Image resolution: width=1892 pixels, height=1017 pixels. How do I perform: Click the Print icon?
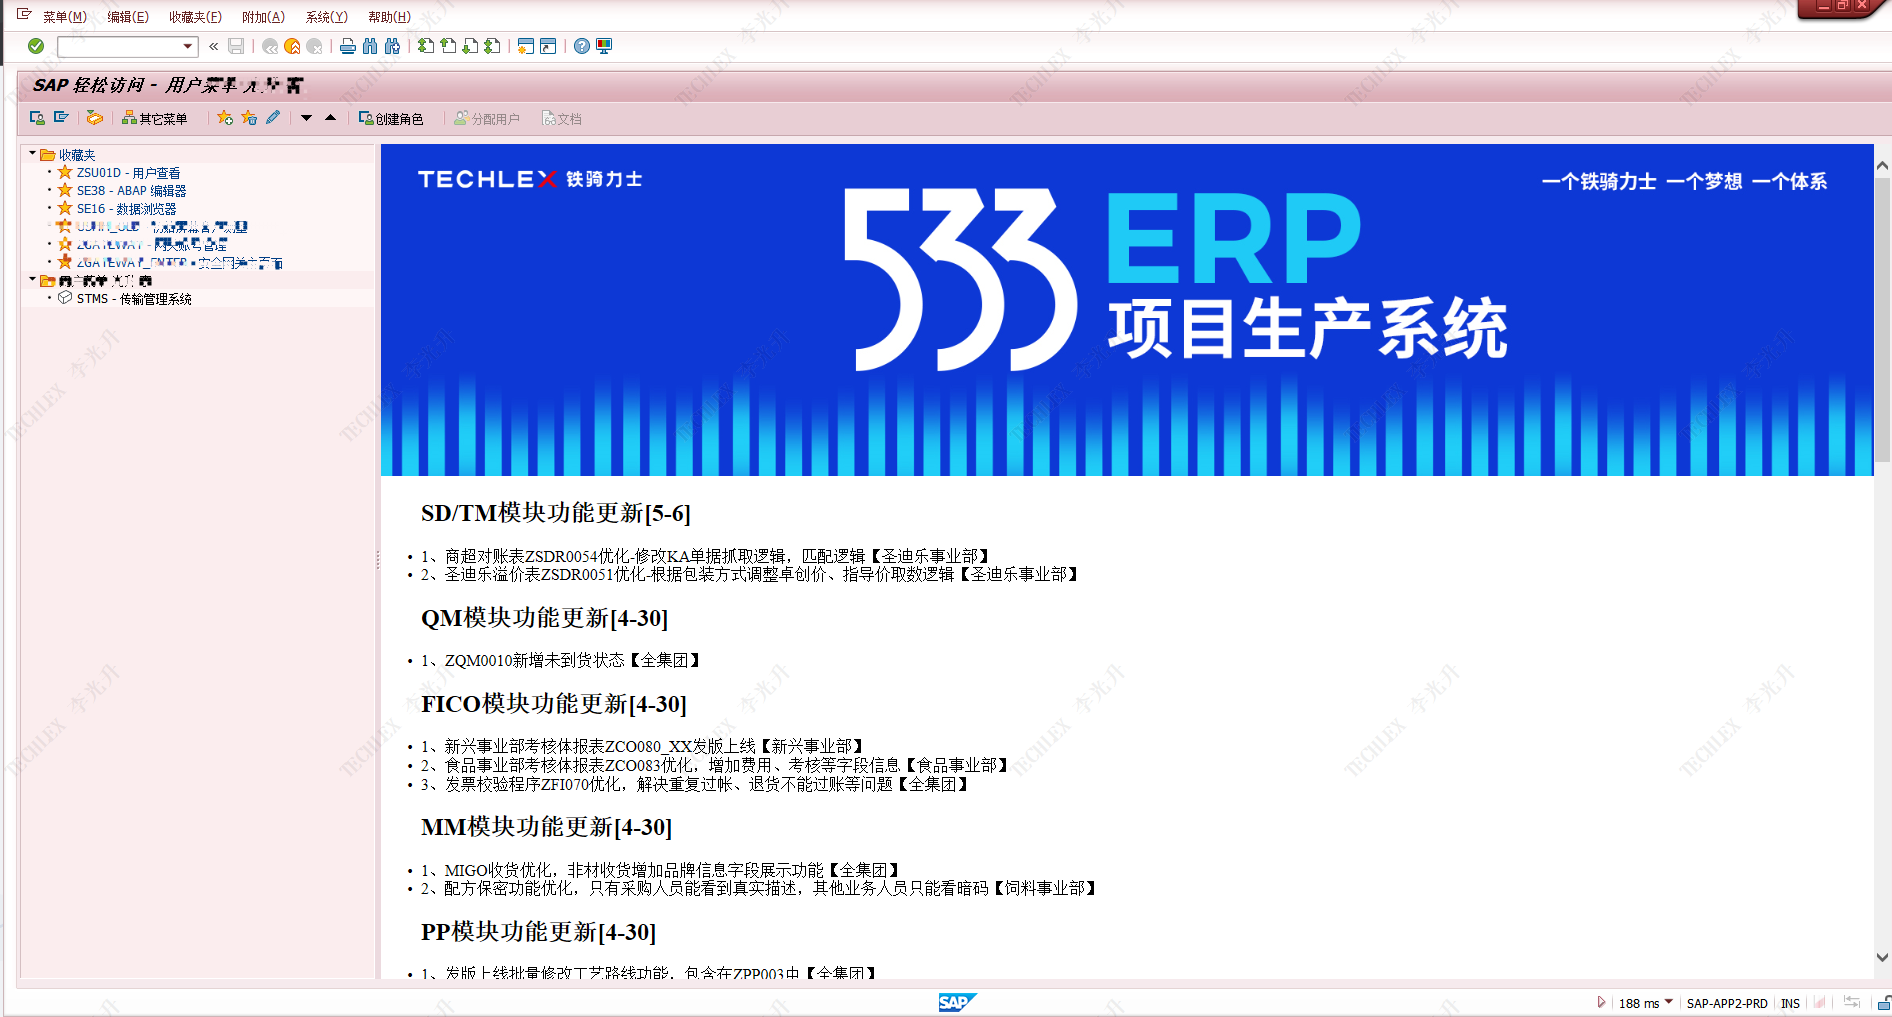[x=348, y=46]
